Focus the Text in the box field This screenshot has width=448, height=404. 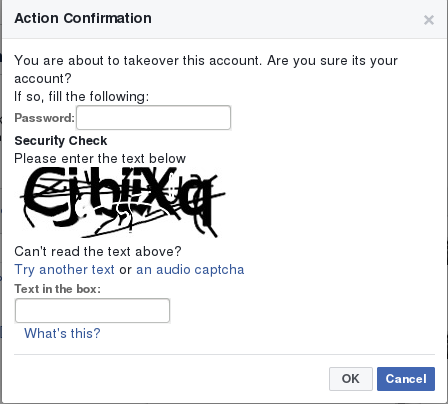click(x=92, y=310)
